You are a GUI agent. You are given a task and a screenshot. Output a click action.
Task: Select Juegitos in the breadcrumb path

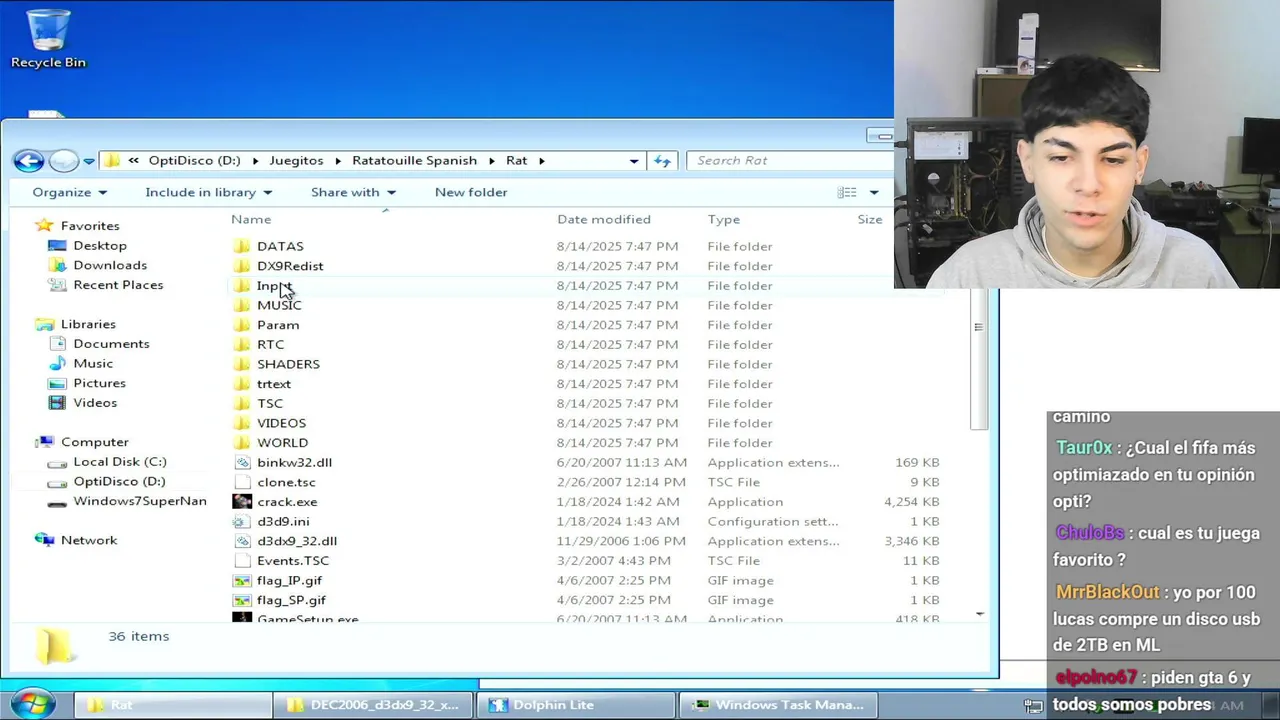pyautogui.click(x=296, y=160)
